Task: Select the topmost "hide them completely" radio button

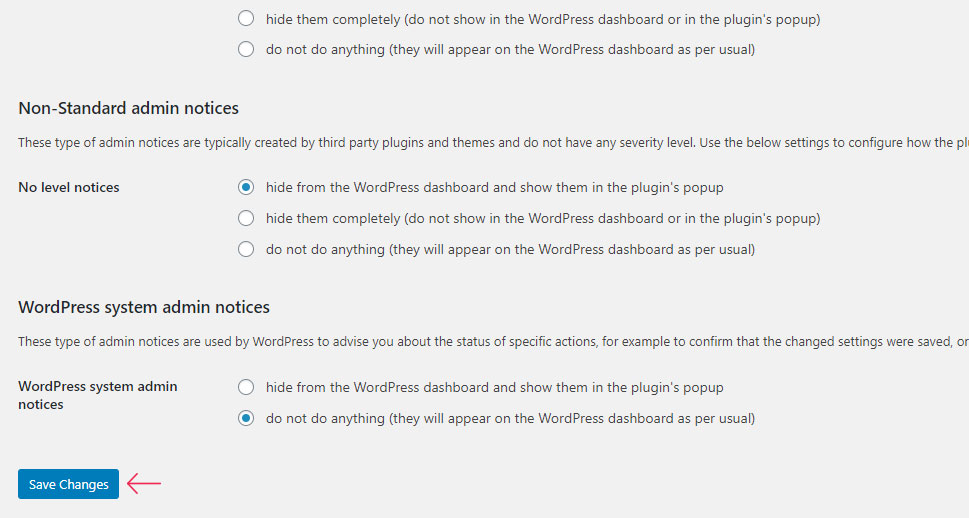Action: tap(246, 19)
